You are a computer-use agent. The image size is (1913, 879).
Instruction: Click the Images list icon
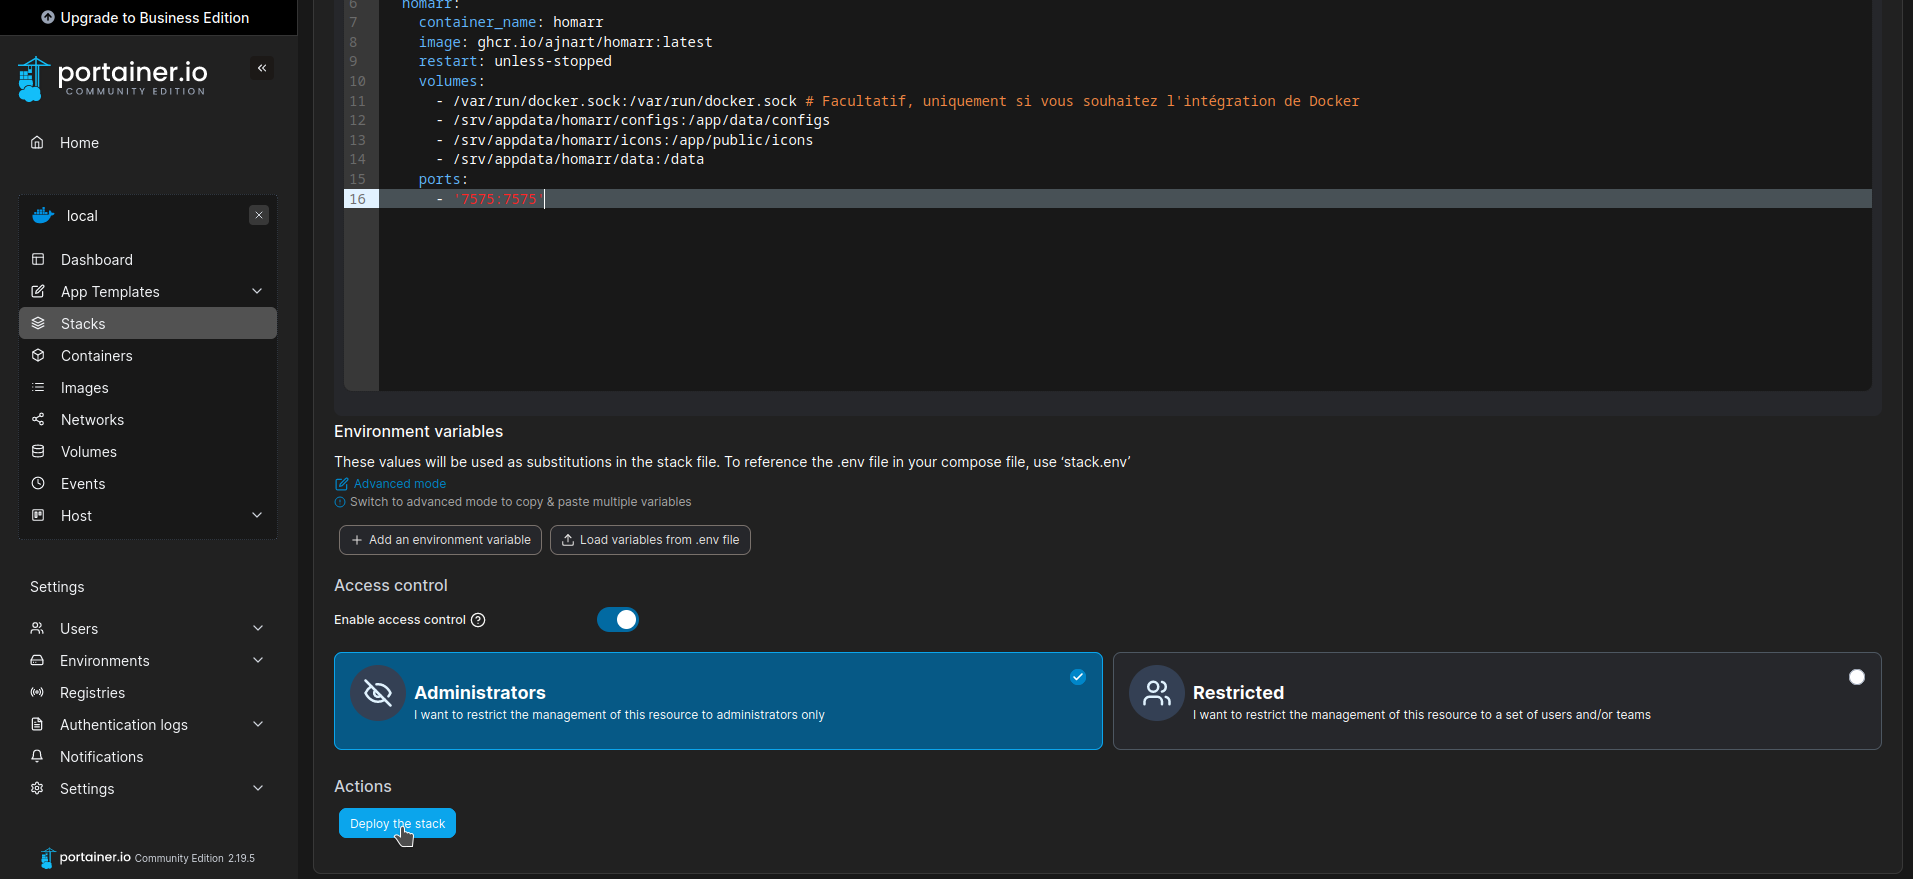(38, 387)
